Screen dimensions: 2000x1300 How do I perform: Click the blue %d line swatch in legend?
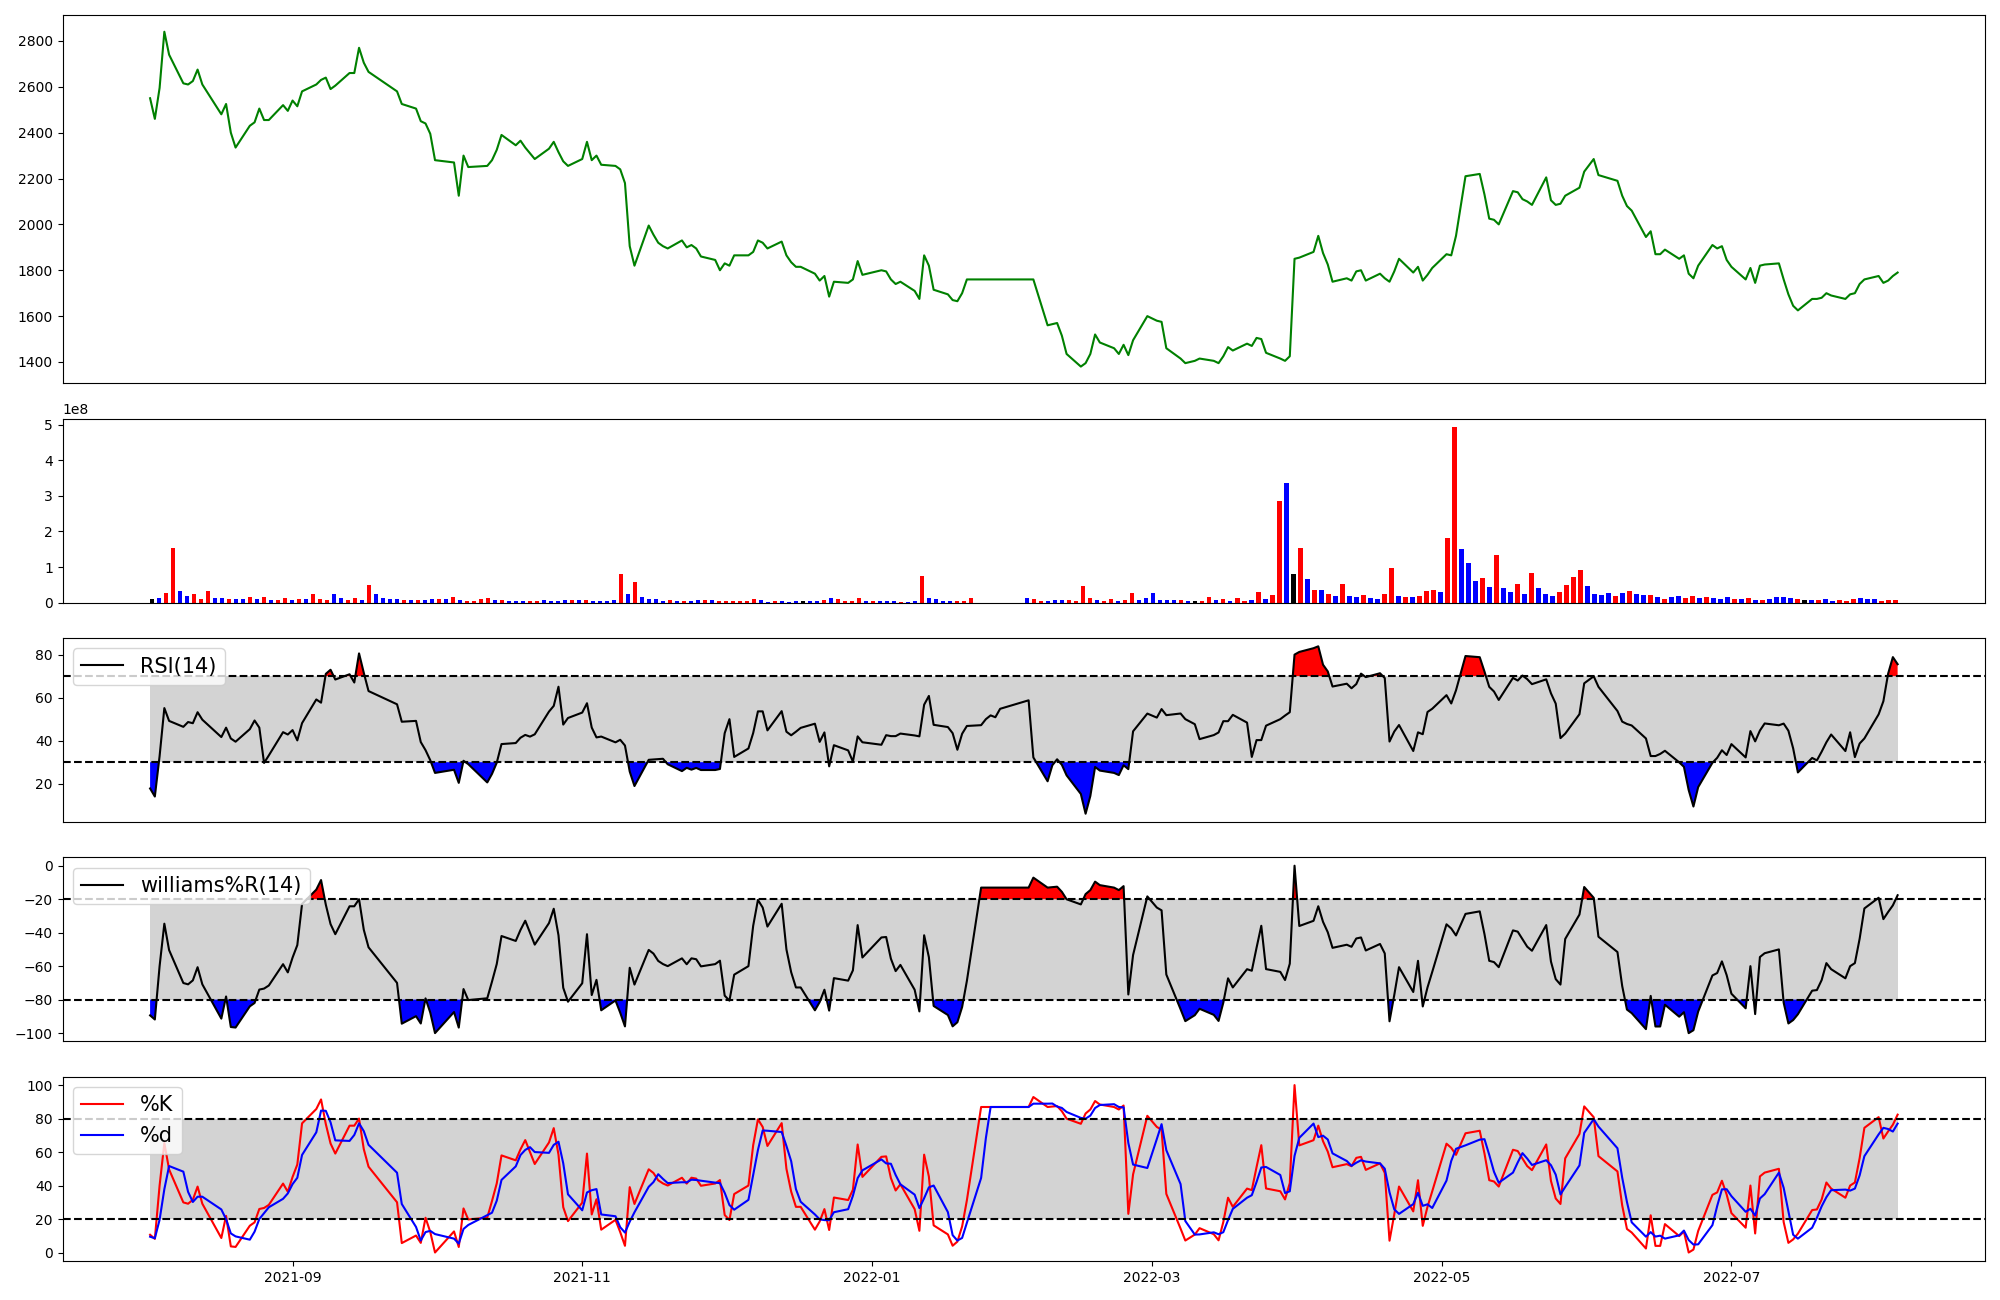pyautogui.click(x=103, y=1135)
